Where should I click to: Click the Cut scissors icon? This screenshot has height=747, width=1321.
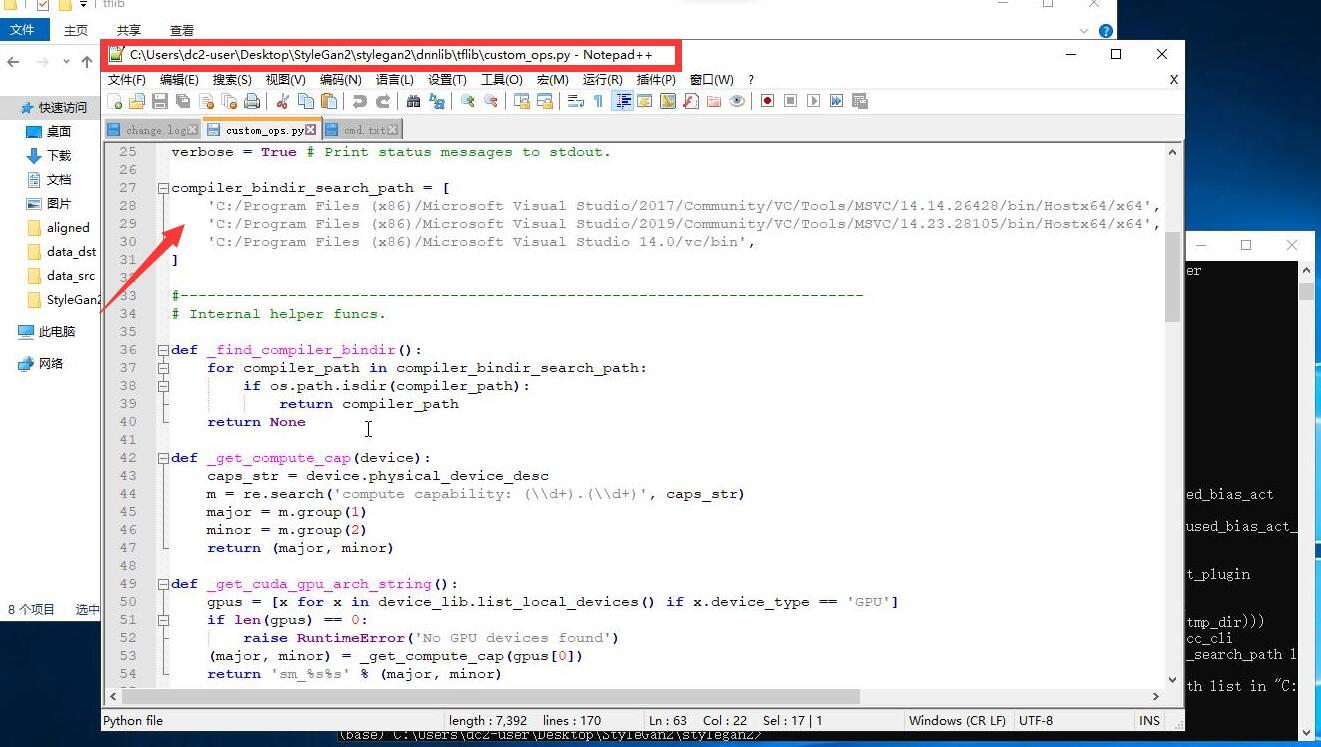(x=283, y=101)
